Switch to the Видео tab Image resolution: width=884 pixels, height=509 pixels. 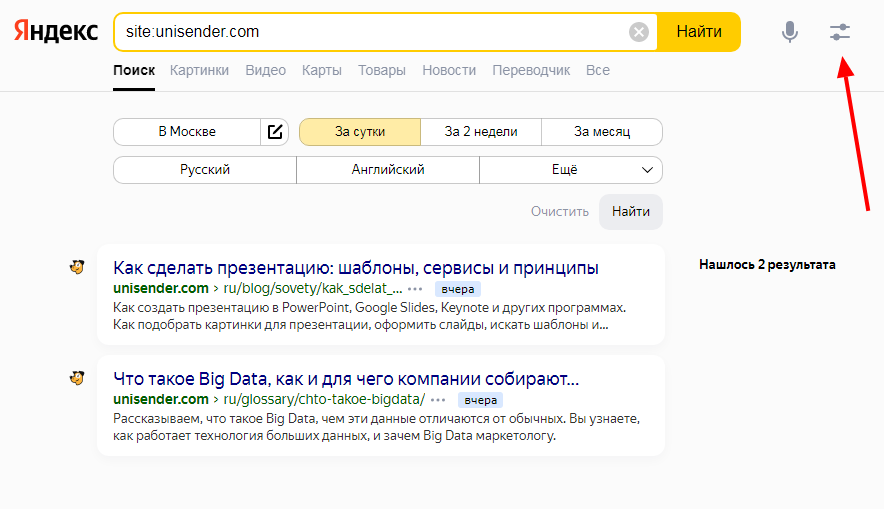[x=266, y=70]
